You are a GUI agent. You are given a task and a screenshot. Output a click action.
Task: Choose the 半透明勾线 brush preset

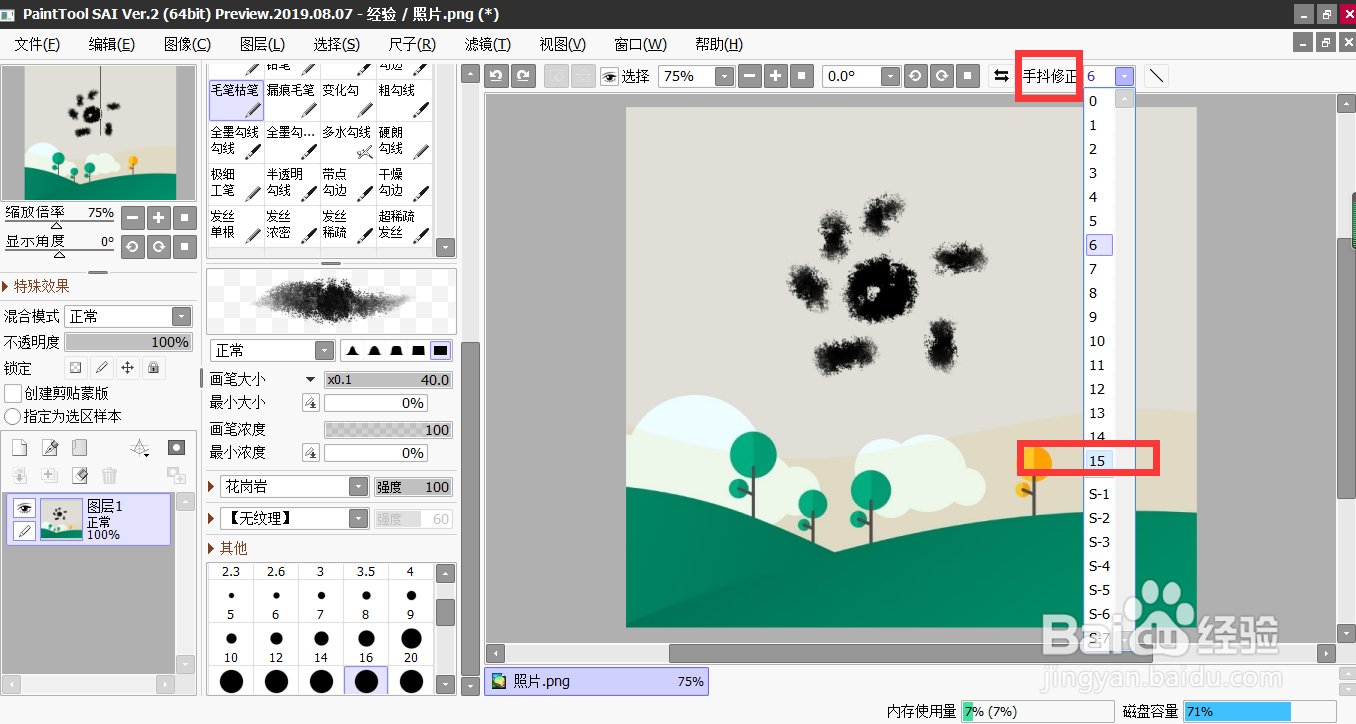pyautogui.click(x=292, y=183)
